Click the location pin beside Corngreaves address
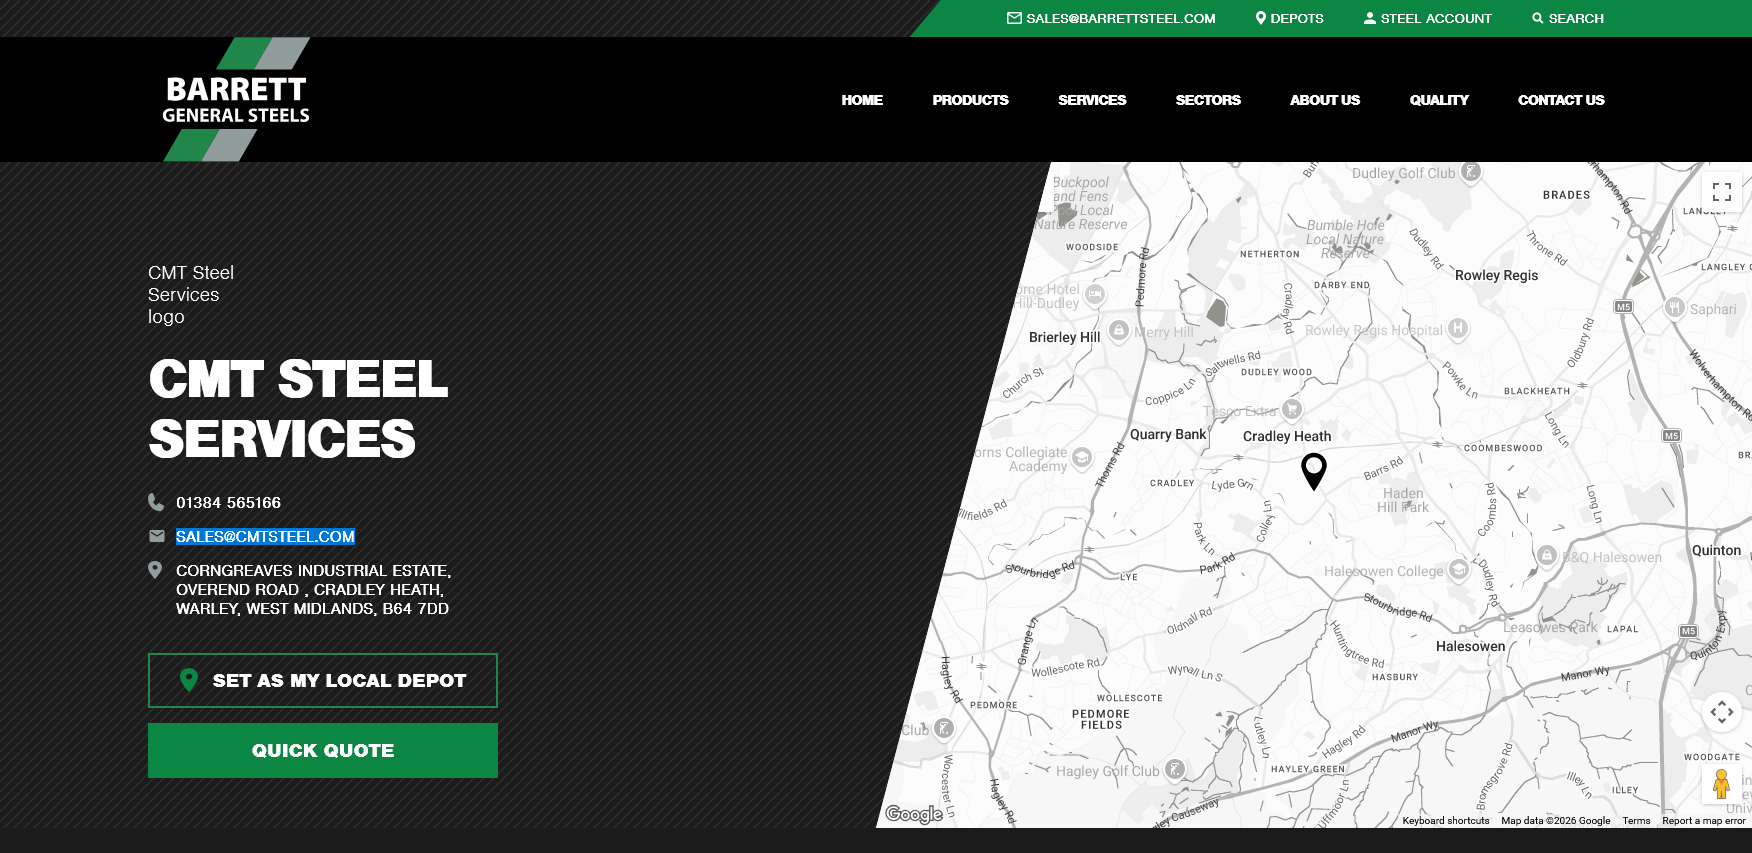Image resolution: width=1752 pixels, height=853 pixels. tap(155, 570)
